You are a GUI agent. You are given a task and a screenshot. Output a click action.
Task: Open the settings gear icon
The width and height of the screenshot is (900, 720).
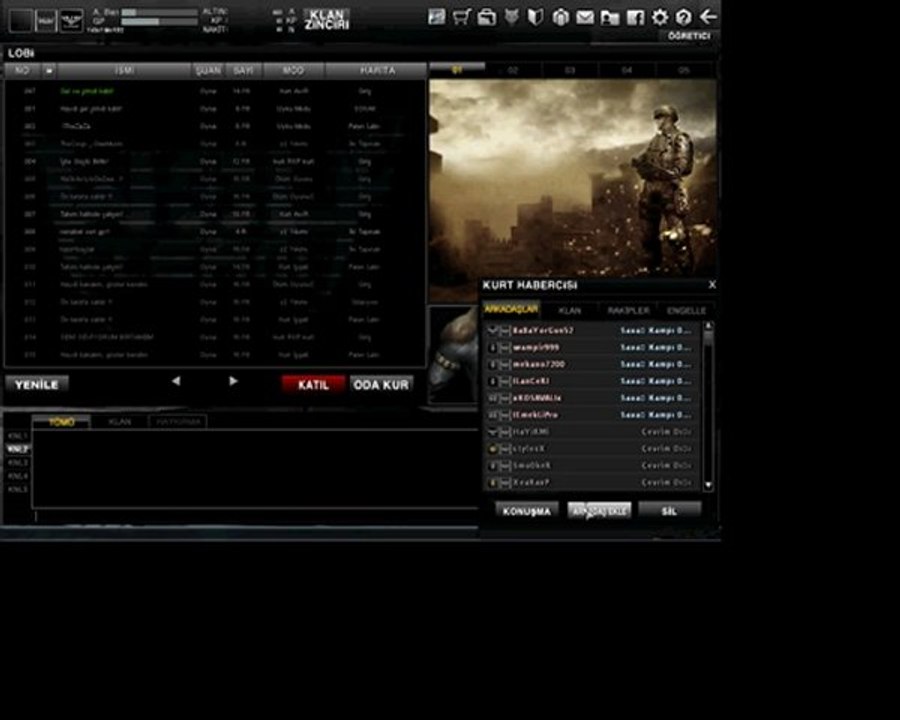[x=660, y=18]
